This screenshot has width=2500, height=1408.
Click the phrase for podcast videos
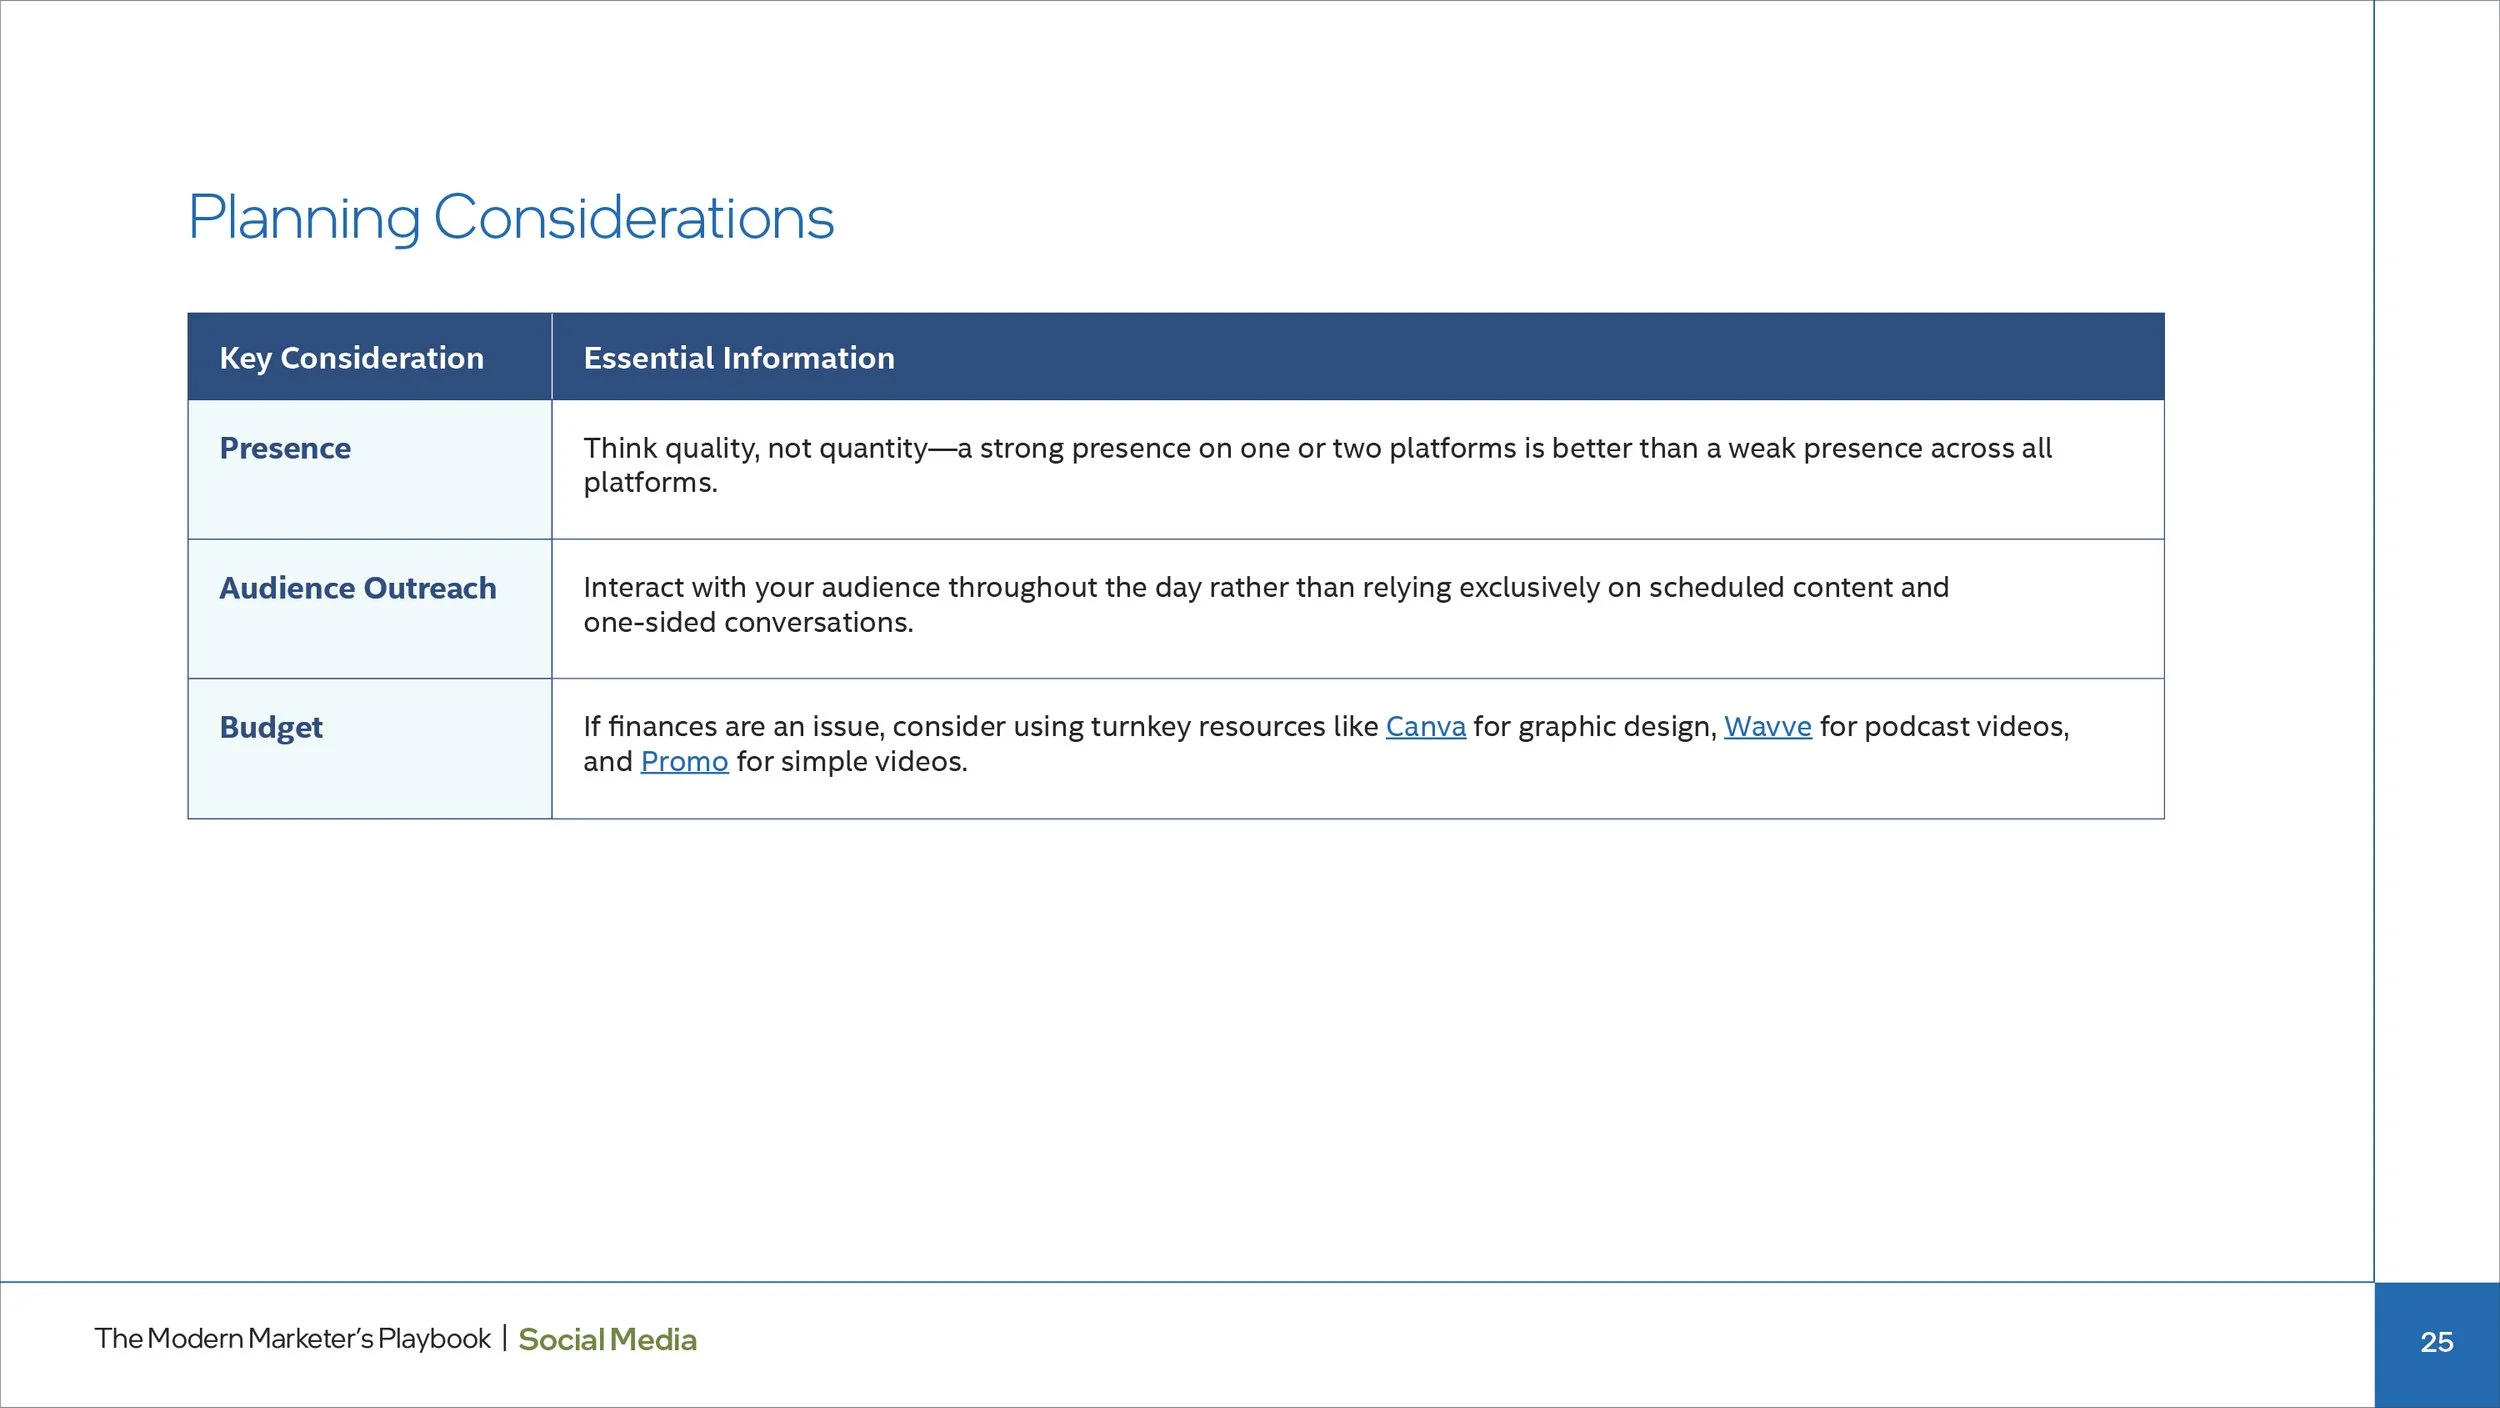tap(1944, 727)
